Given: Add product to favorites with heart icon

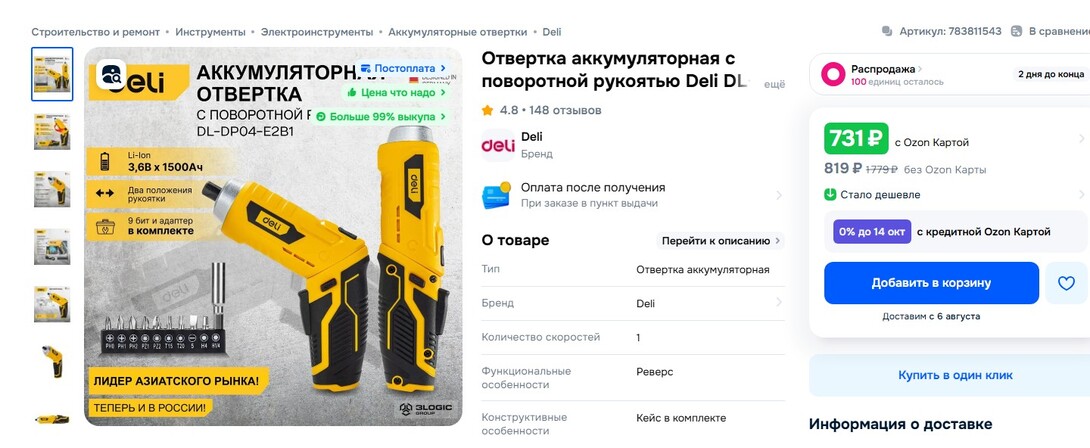Looking at the screenshot, I should click(x=1066, y=283).
